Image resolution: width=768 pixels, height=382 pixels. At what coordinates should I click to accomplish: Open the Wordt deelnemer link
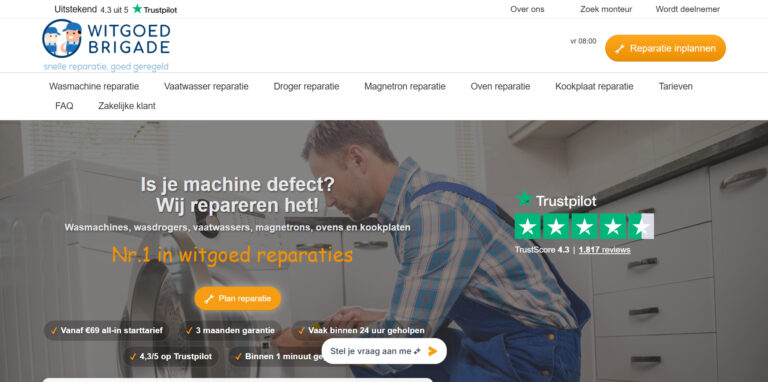(x=688, y=9)
